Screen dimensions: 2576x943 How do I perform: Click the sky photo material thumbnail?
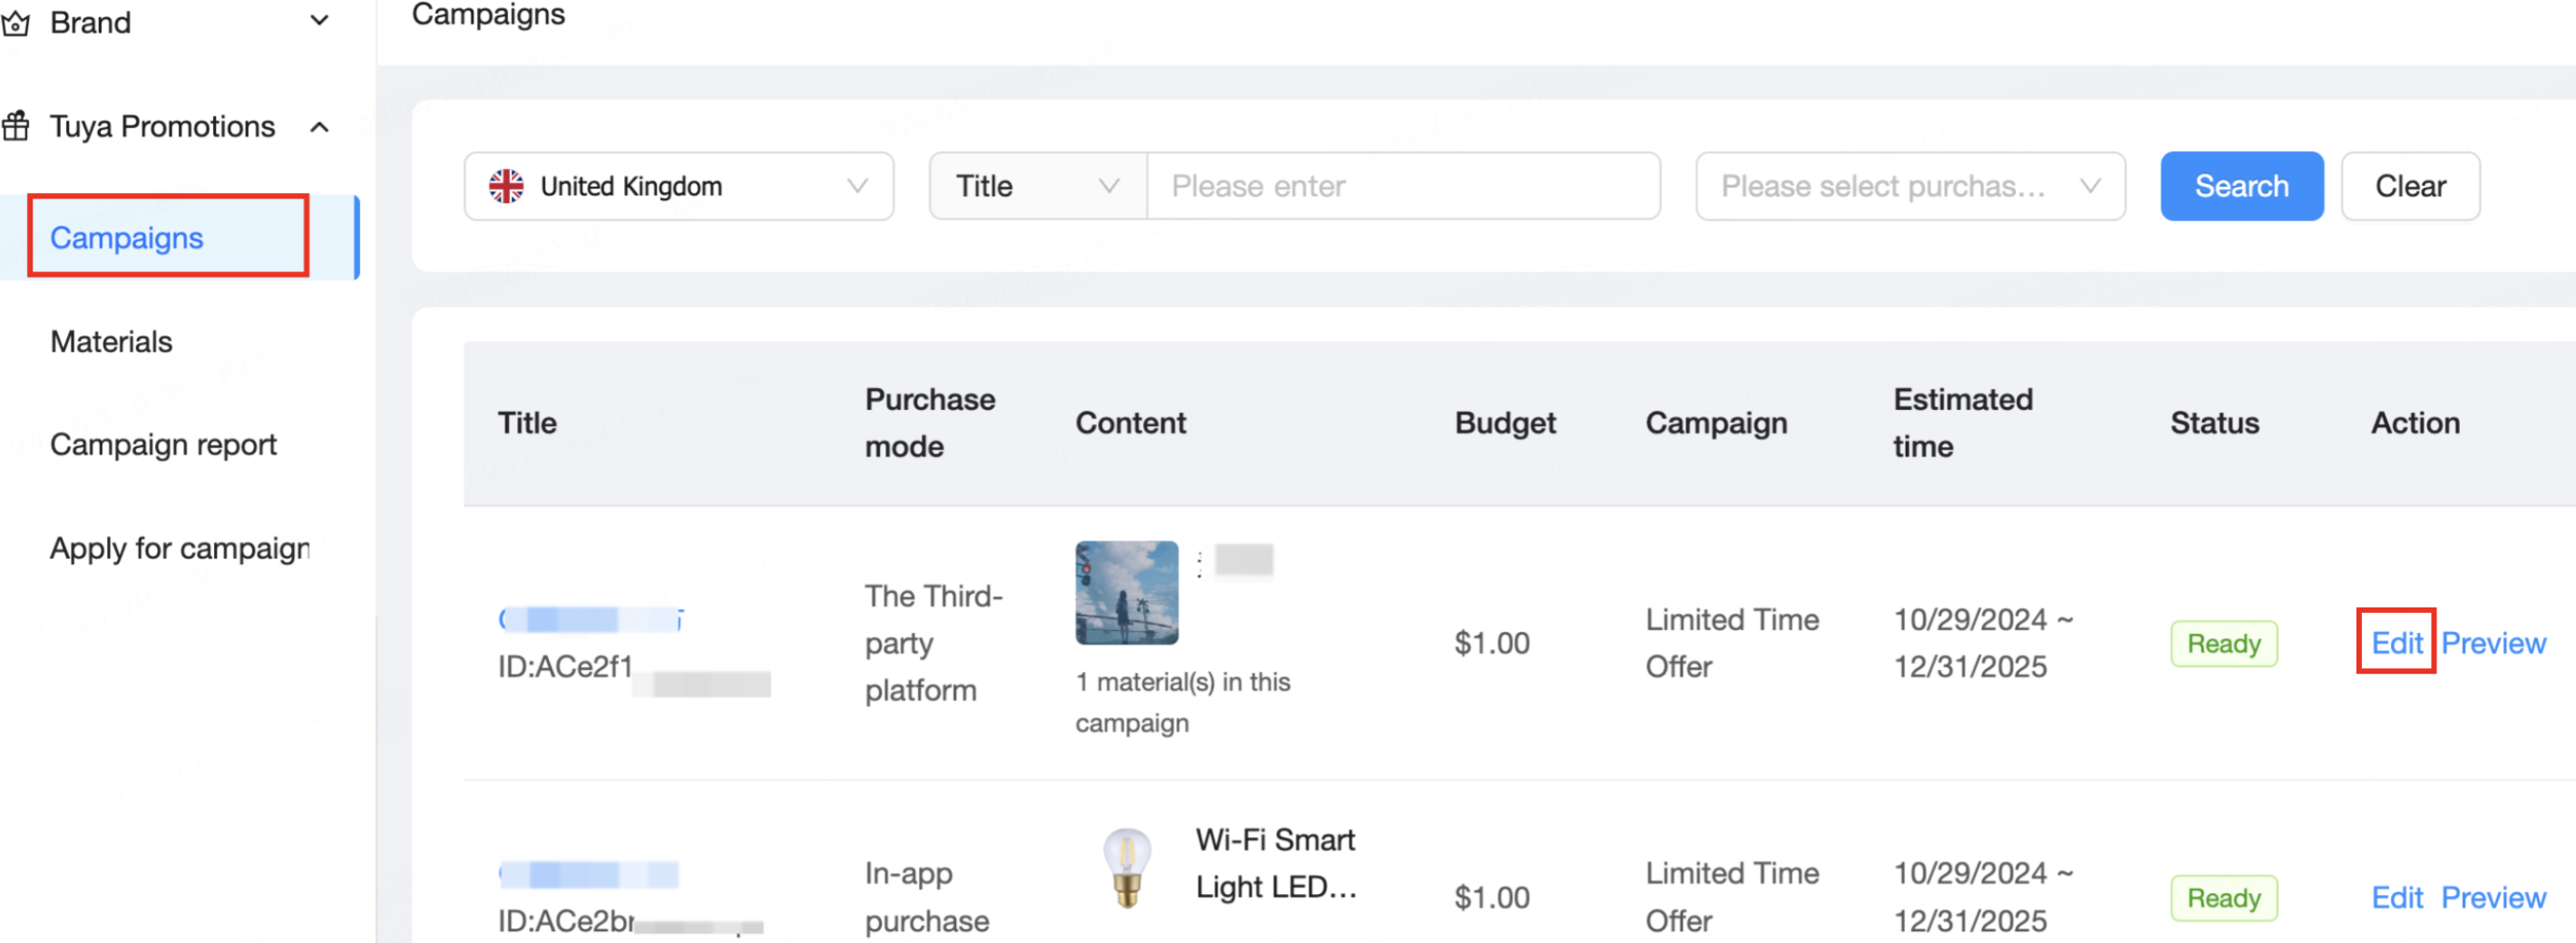1126,592
